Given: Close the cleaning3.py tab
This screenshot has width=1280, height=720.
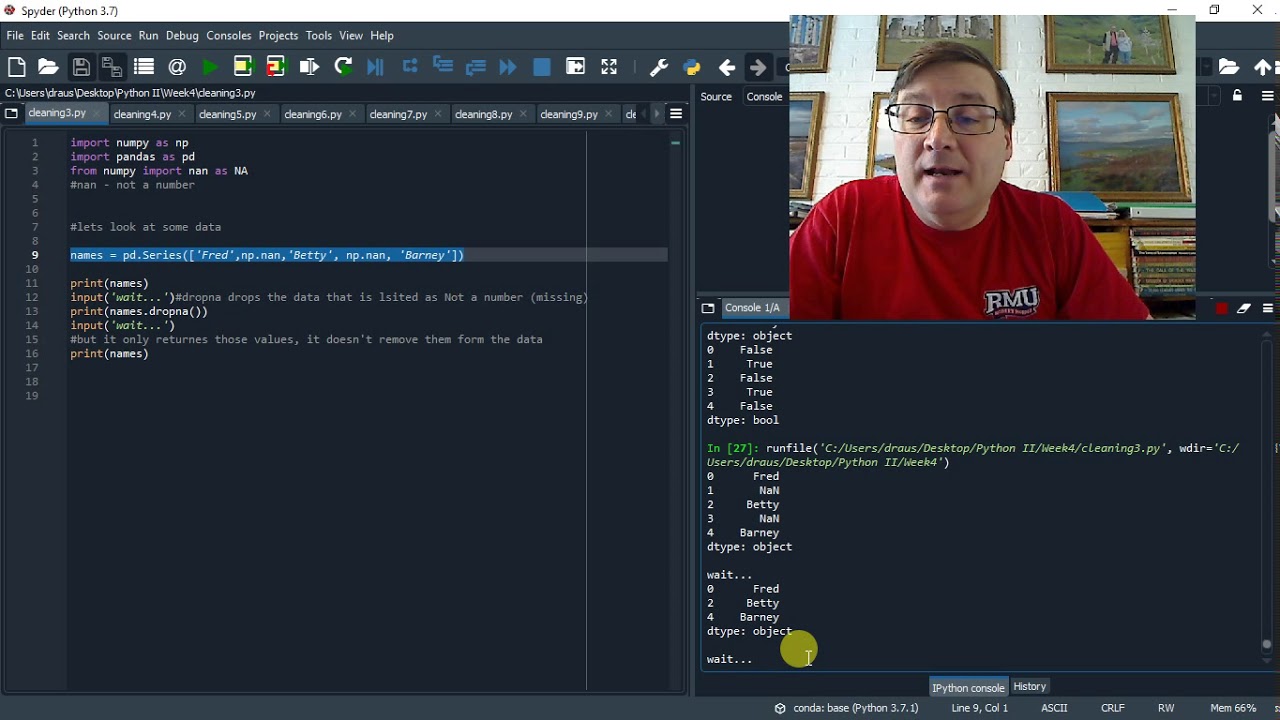Looking at the screenshot, I should coord(96,114).
